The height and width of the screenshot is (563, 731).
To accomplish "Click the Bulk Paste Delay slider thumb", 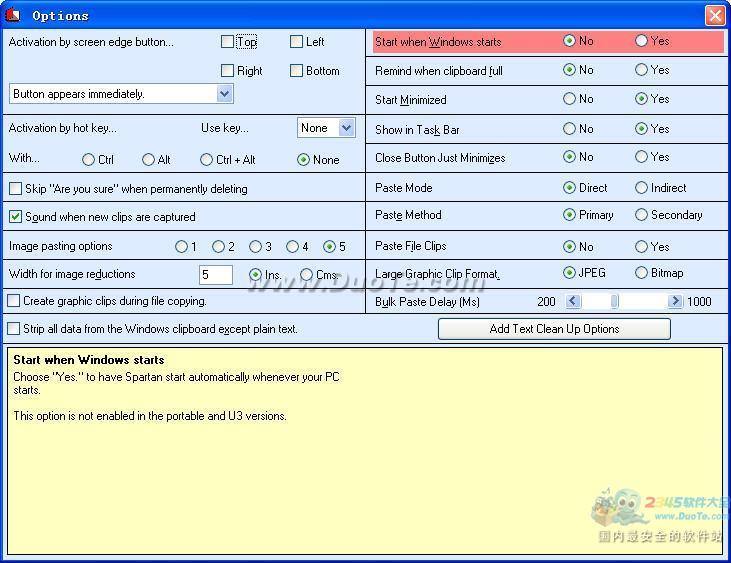I will coord(614,302).
